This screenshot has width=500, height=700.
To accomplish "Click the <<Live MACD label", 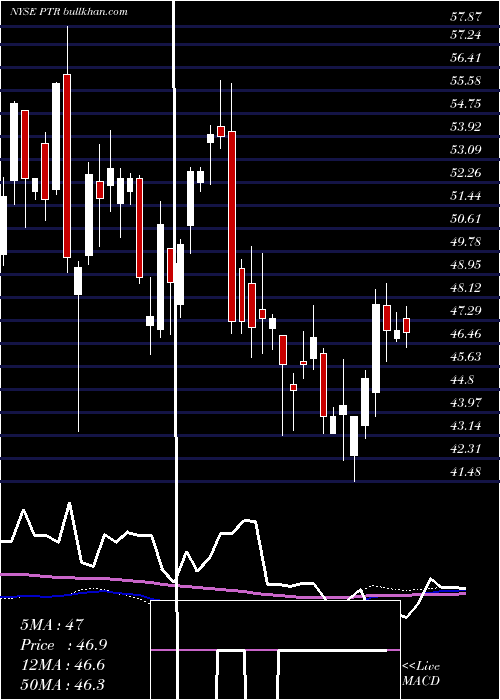I will point(421,673).
